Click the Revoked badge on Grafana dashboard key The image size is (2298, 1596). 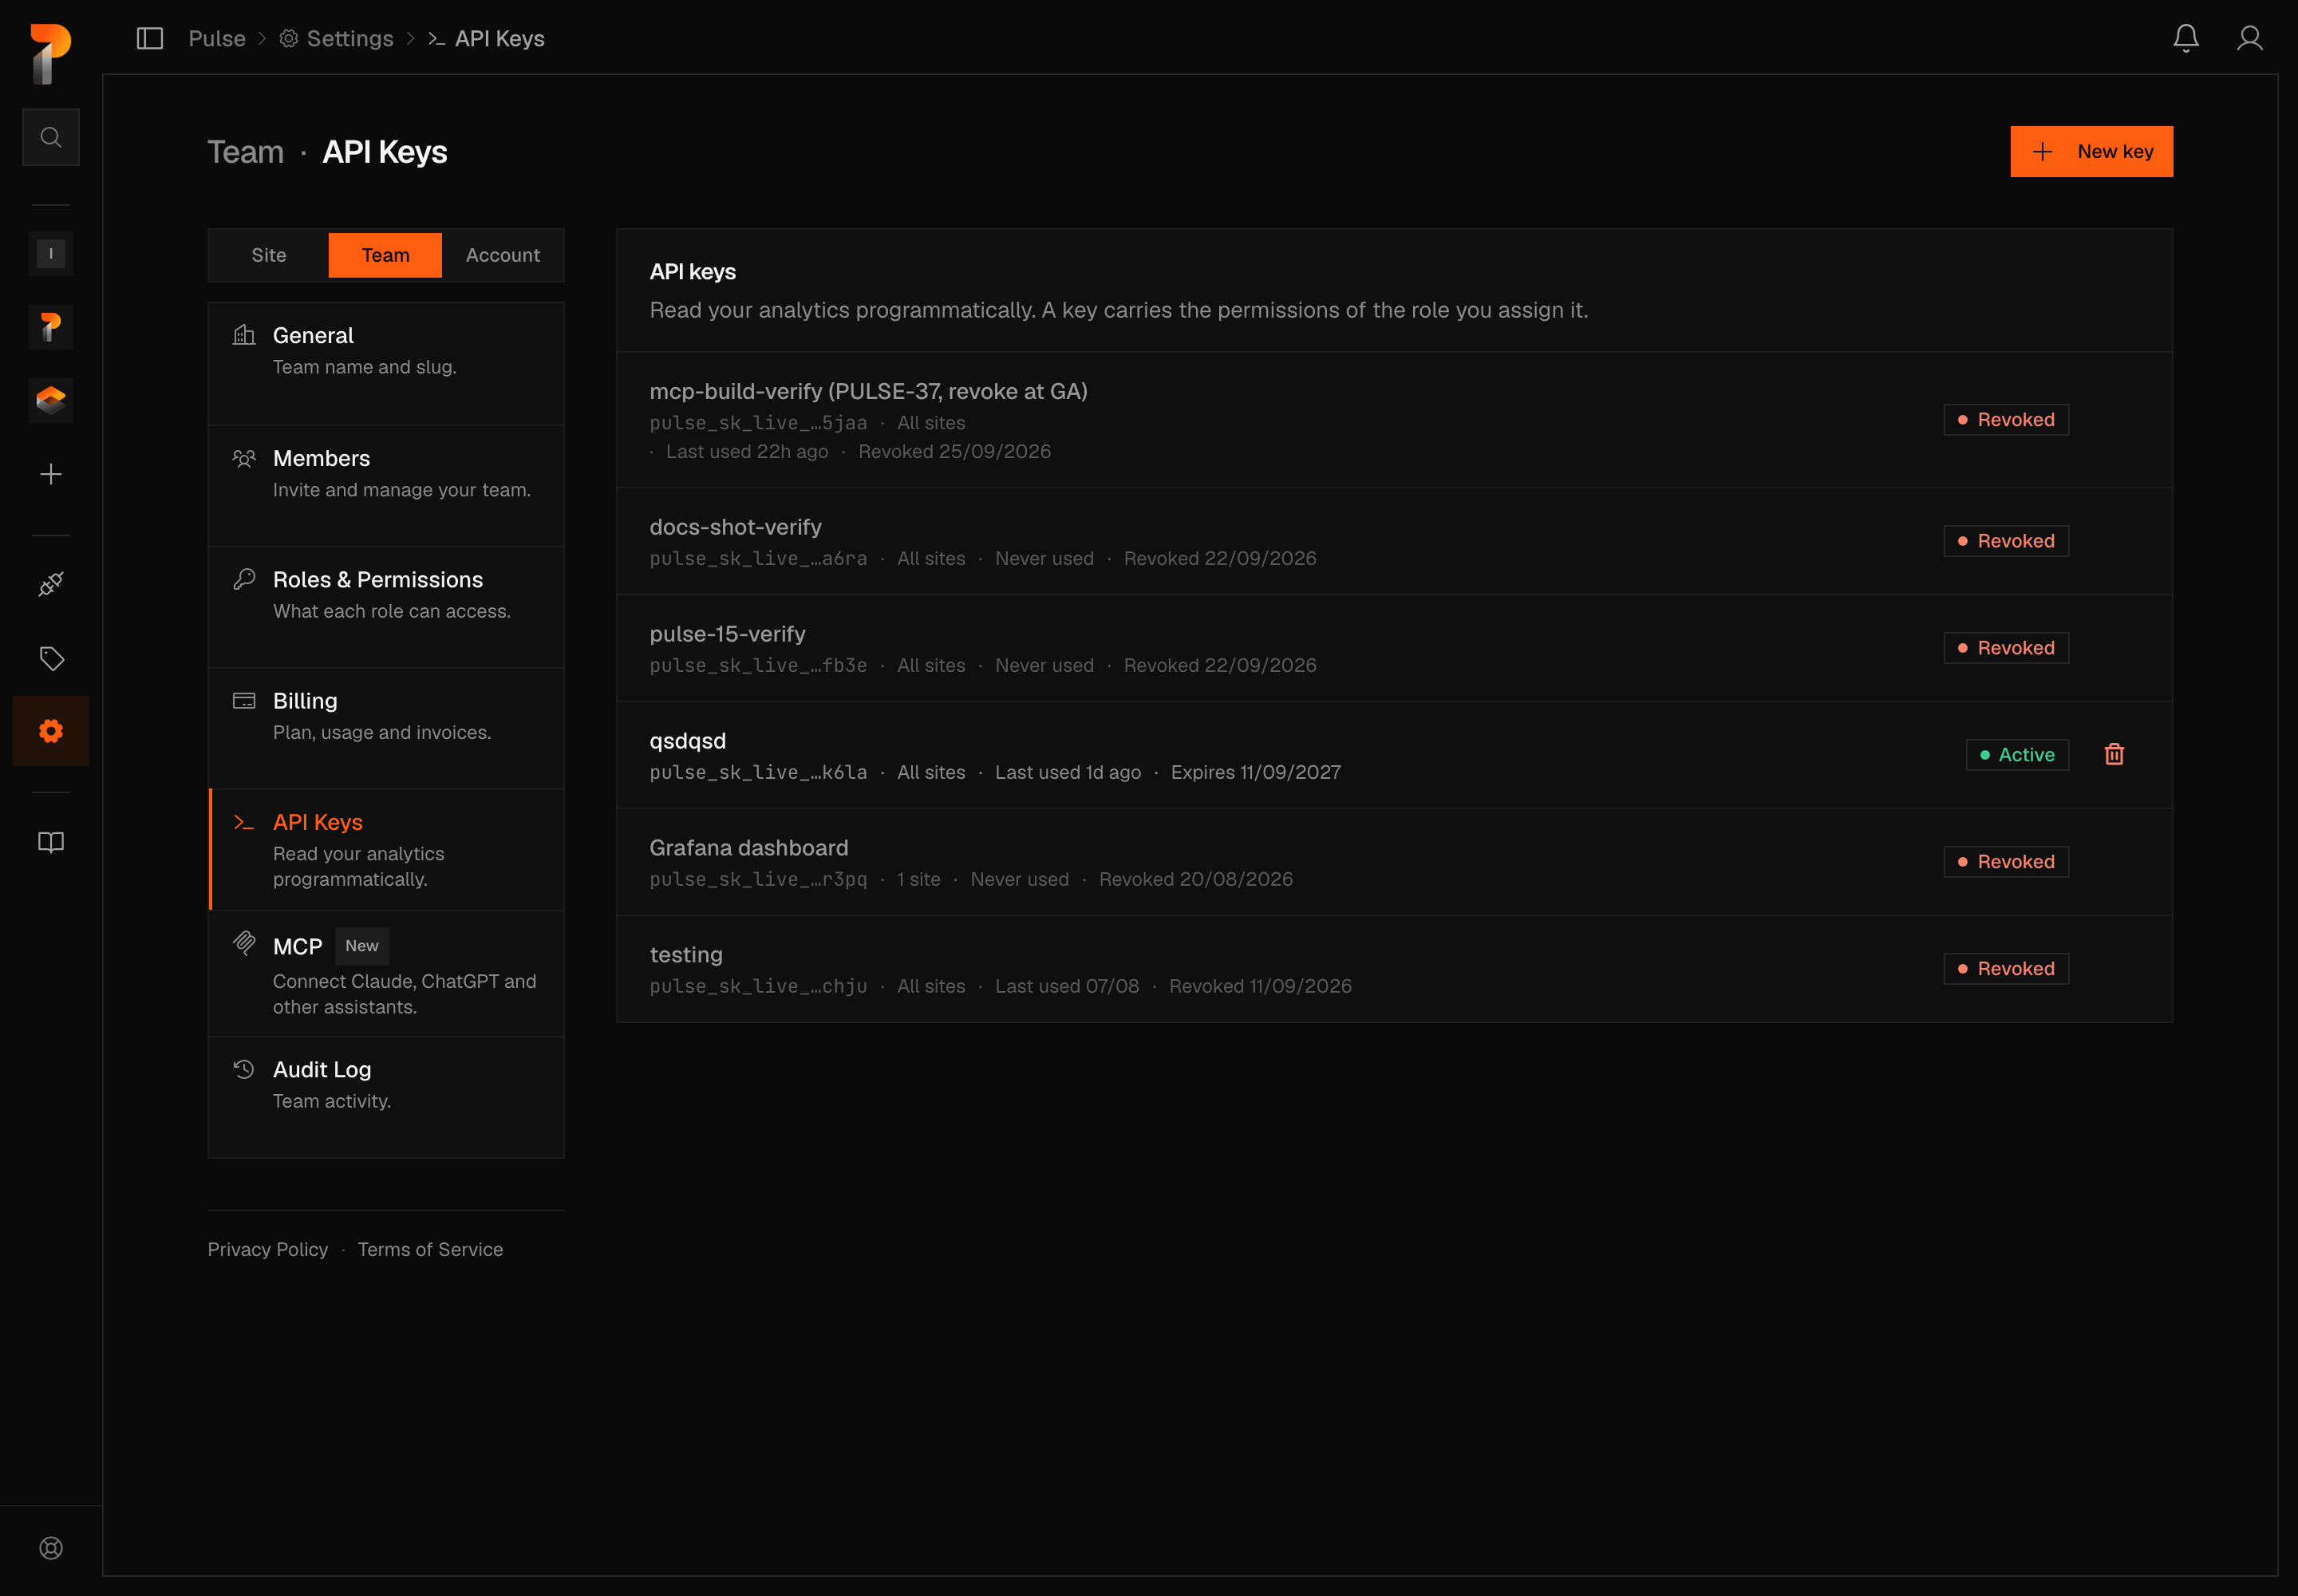point(2006,861)
